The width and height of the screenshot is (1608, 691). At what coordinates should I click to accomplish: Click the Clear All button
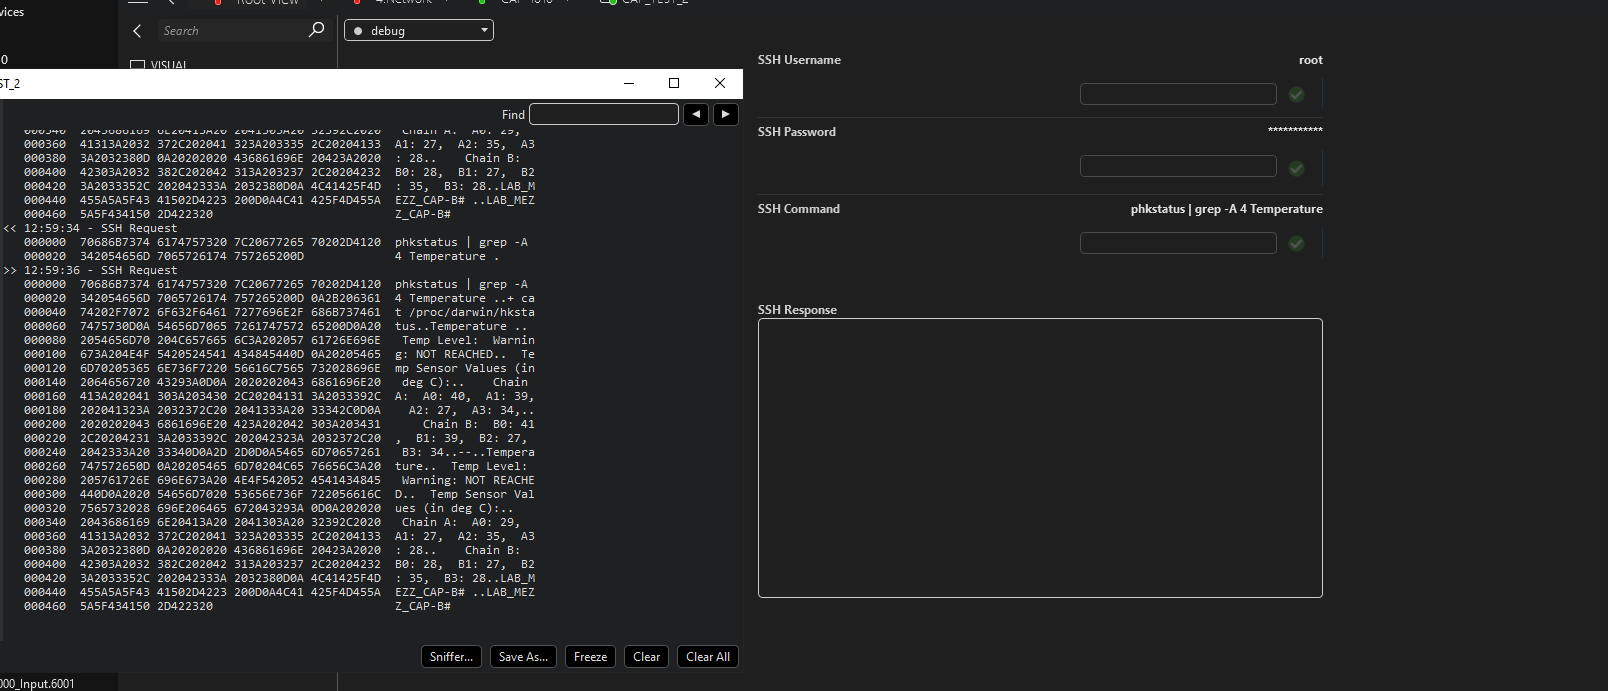tap(708, 657)
